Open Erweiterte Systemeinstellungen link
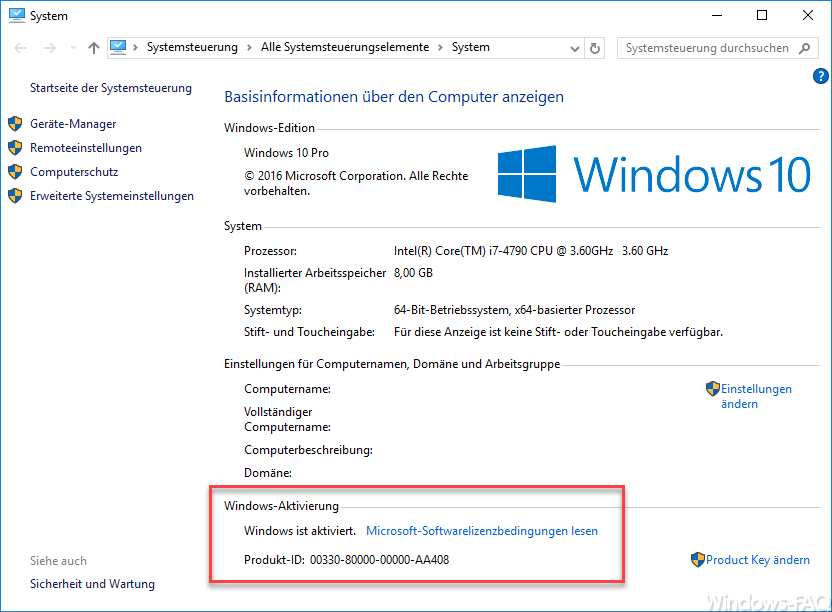The height and width of the screenshot is (612, 832). tap(112, 196)
